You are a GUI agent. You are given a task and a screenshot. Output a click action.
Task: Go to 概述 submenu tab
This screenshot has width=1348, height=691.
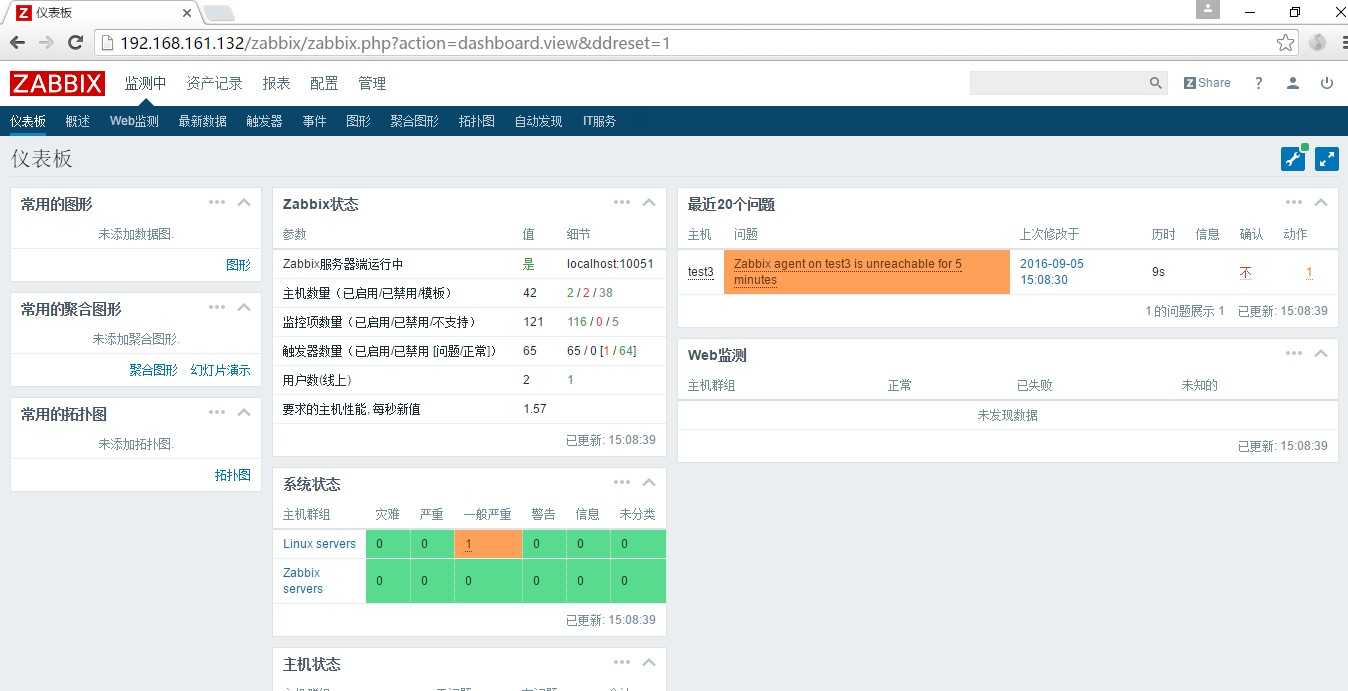tap(78, 121)
